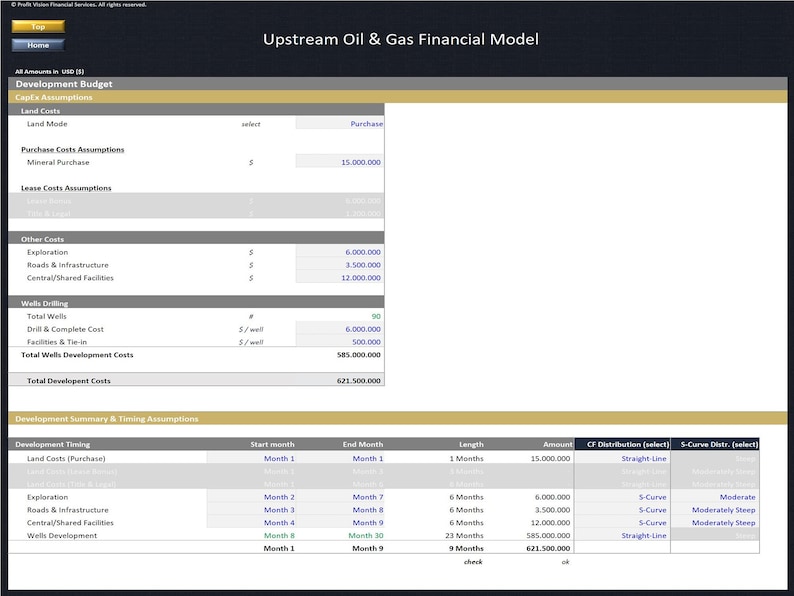Open the Land Mode Purchase selector
Viewport: 794px width, 596px height.
[x=340, y=124]
